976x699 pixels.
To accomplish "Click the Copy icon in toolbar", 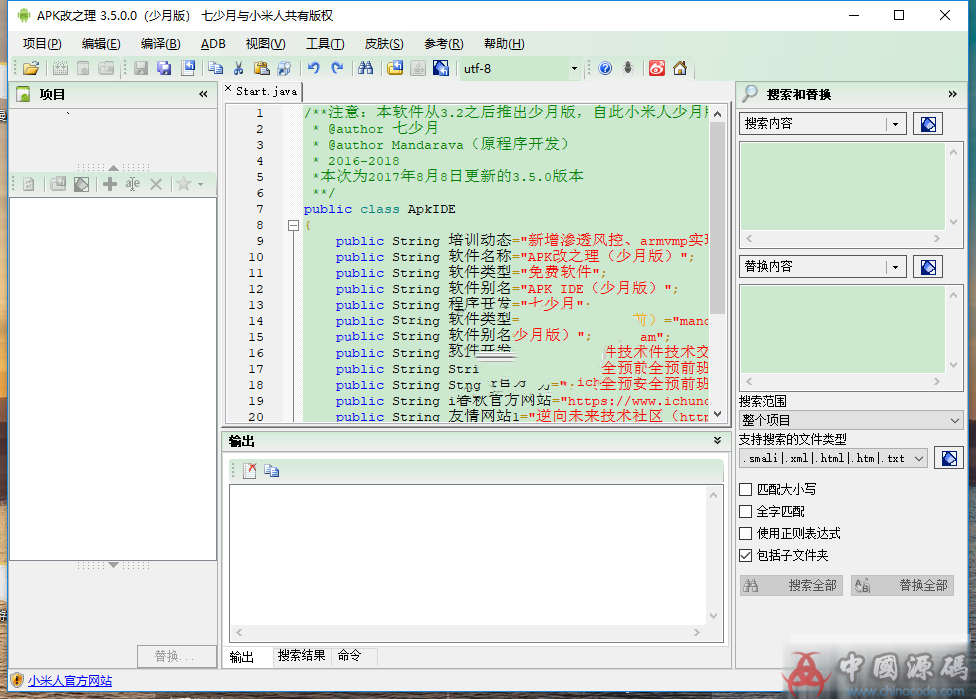I will coord(215,68).
